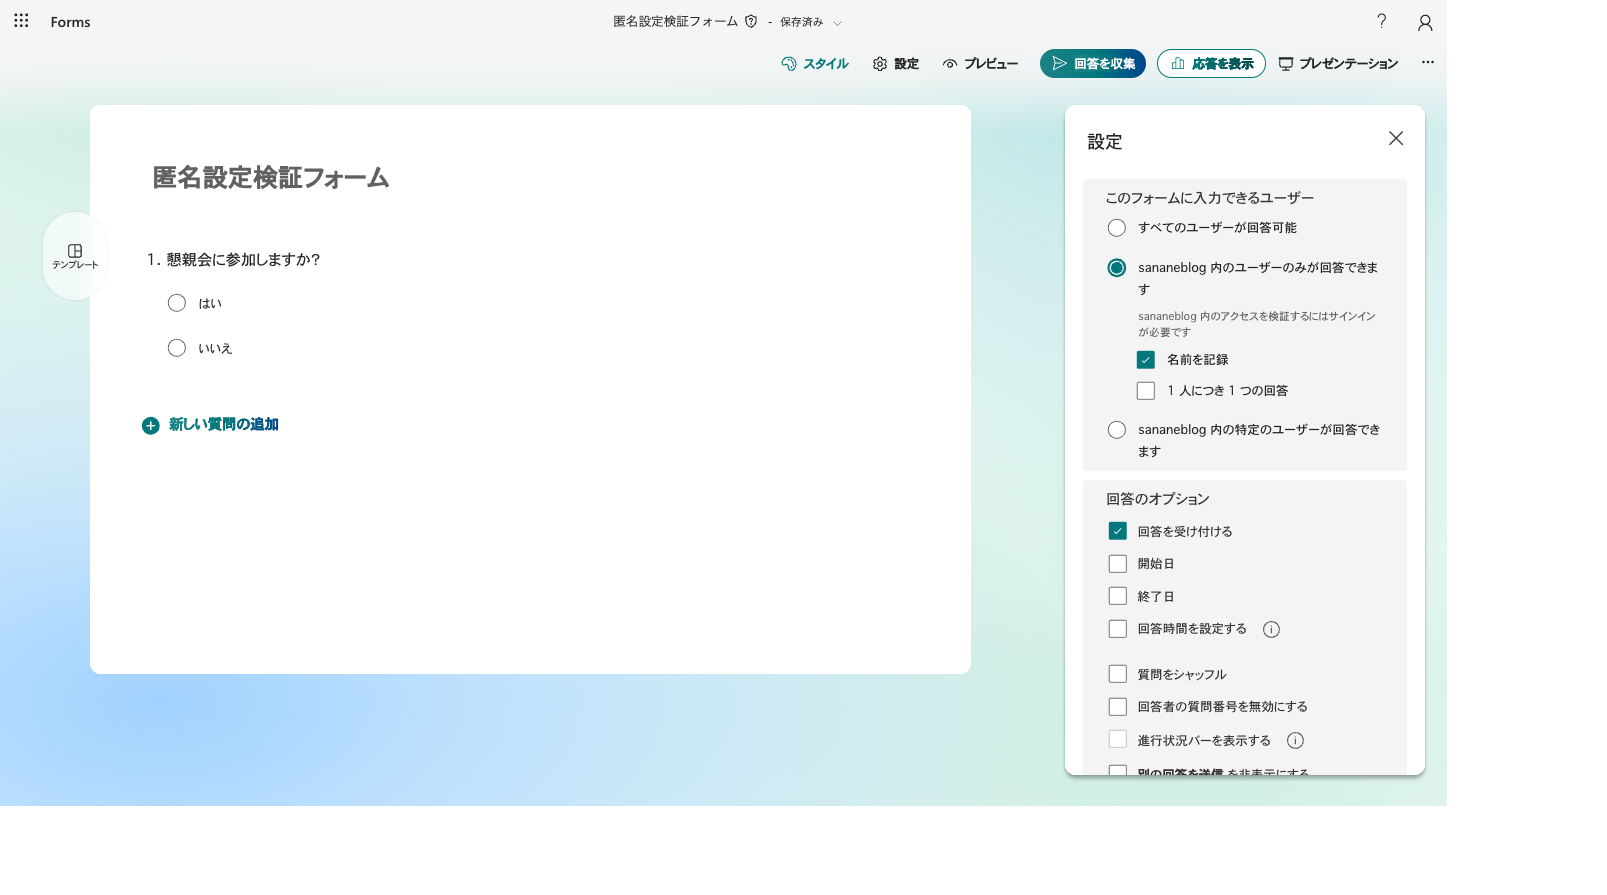Select the いいえ radio option
The height and width of the screenshot is (895, 1607).
click(x=177, y=348)
